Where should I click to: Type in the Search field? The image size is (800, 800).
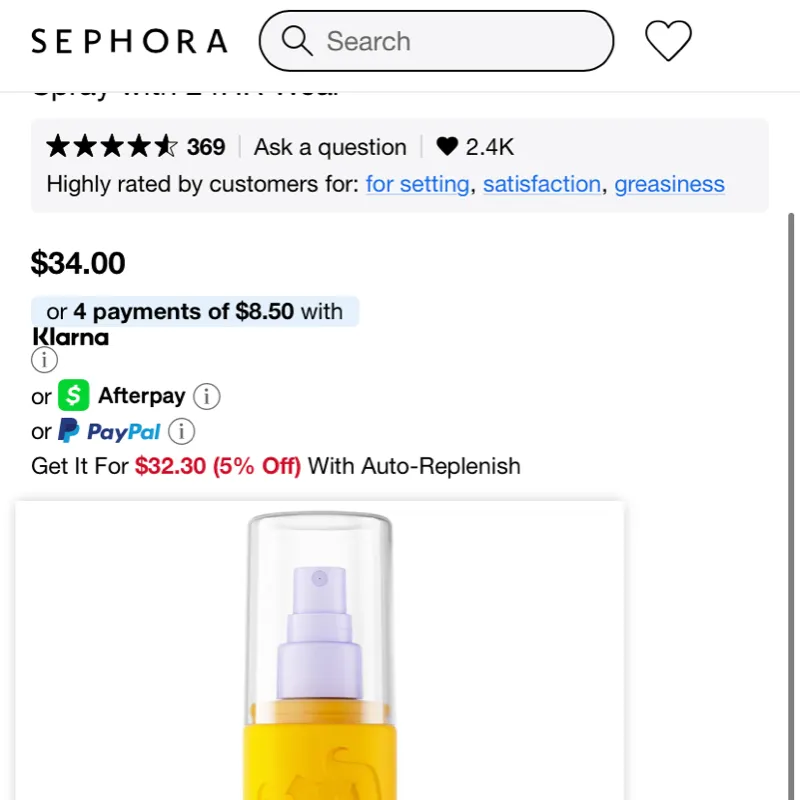(460, 41)
